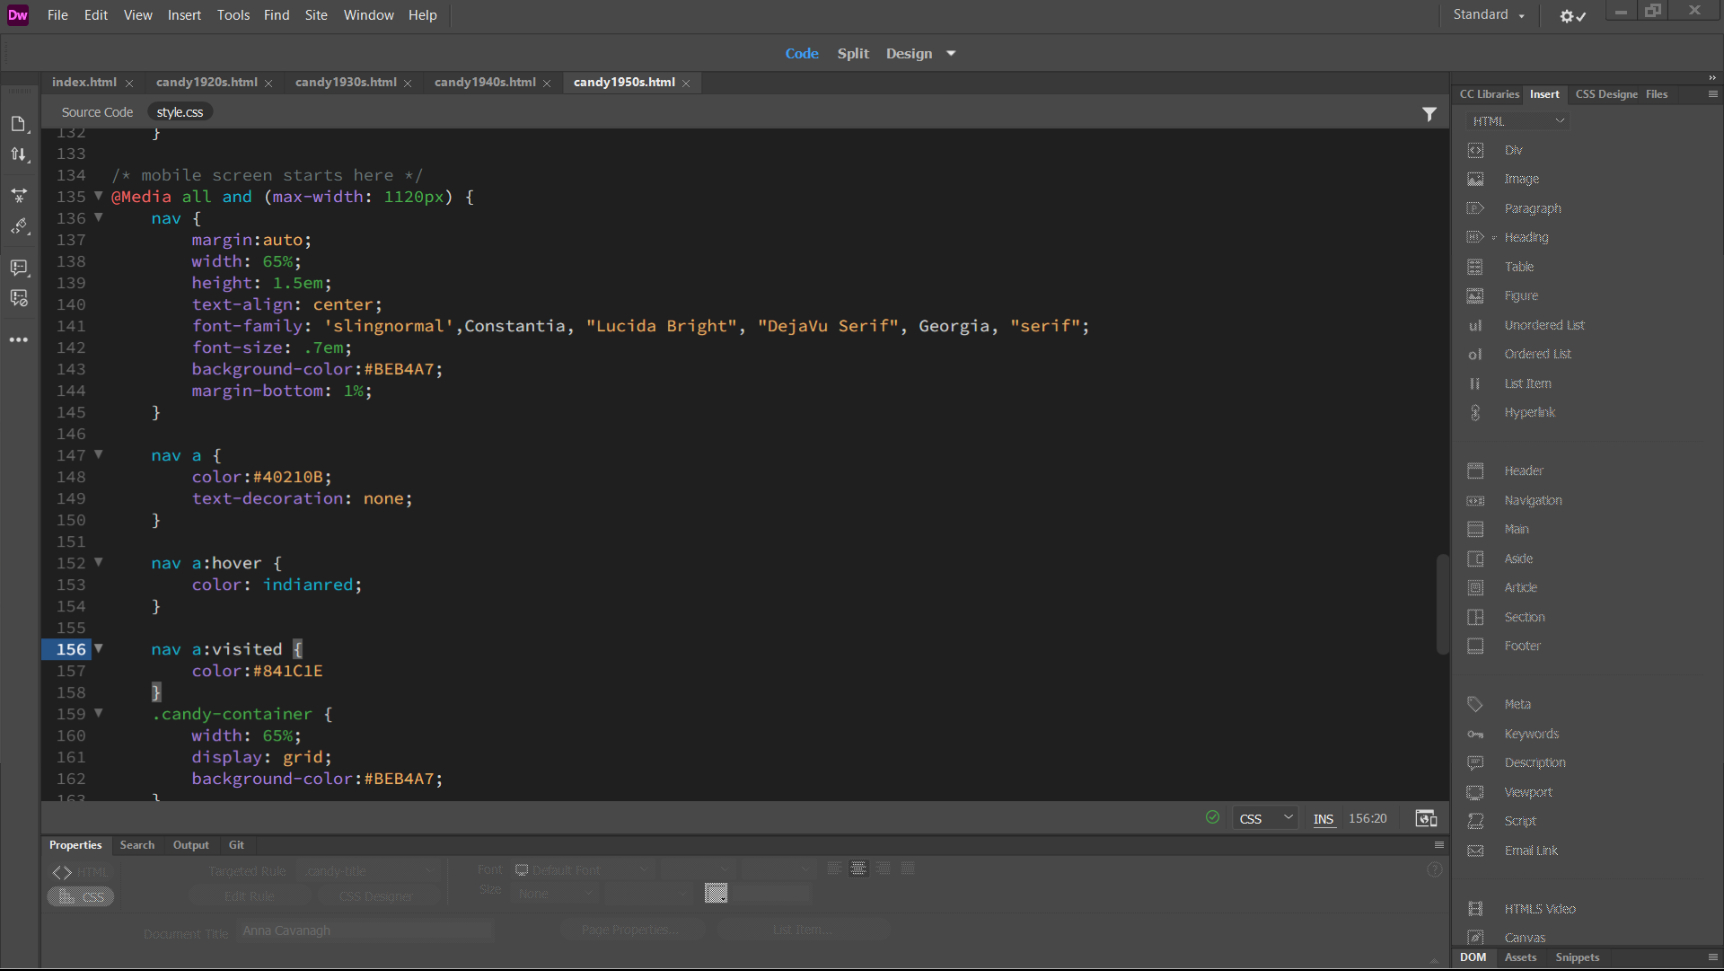Click the Remove Comment icon
This screenshot has width=1724, height=971.
pyautogui.click(x=18, y=298)
